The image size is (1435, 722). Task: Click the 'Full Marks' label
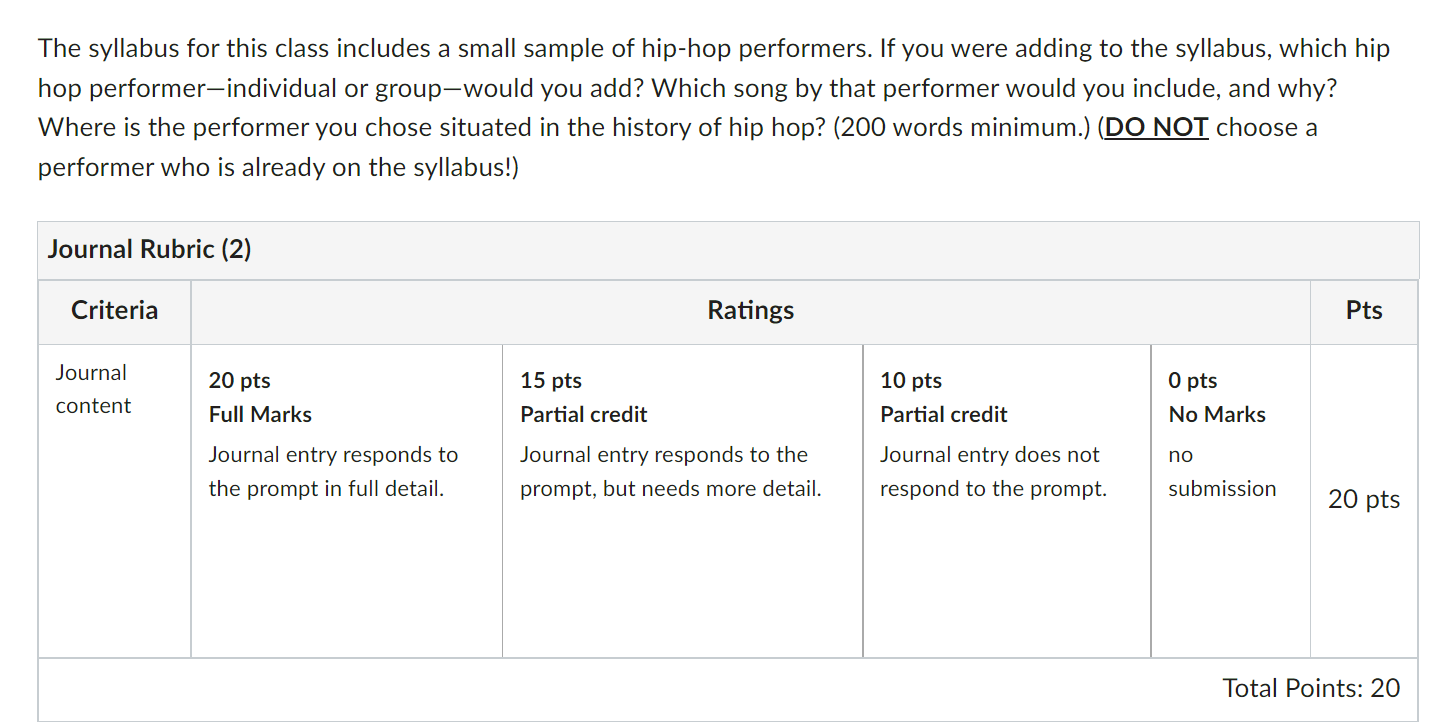(x=260, y=414)
